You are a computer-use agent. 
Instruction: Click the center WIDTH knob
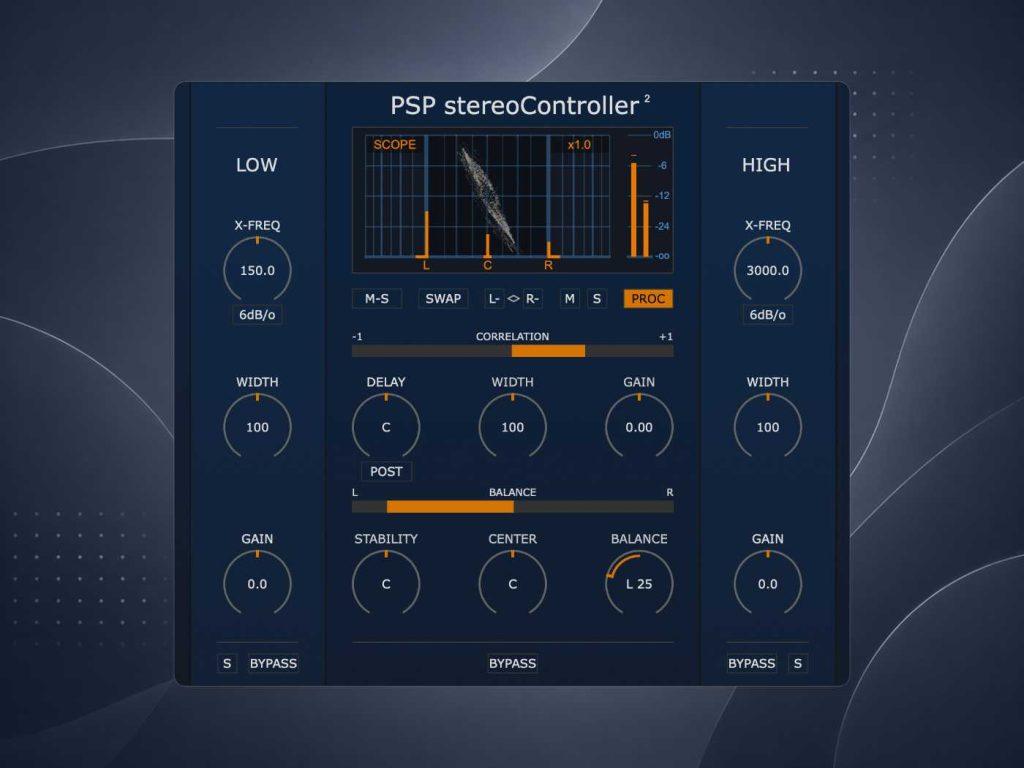click(x=513, y=427)
